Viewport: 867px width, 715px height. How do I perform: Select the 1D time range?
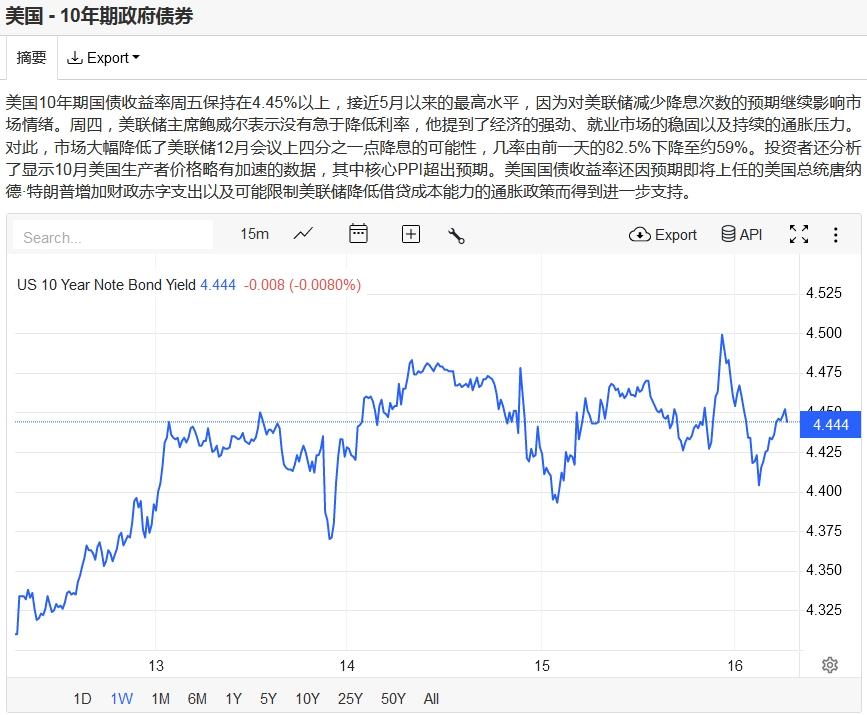tap(83, 698)
